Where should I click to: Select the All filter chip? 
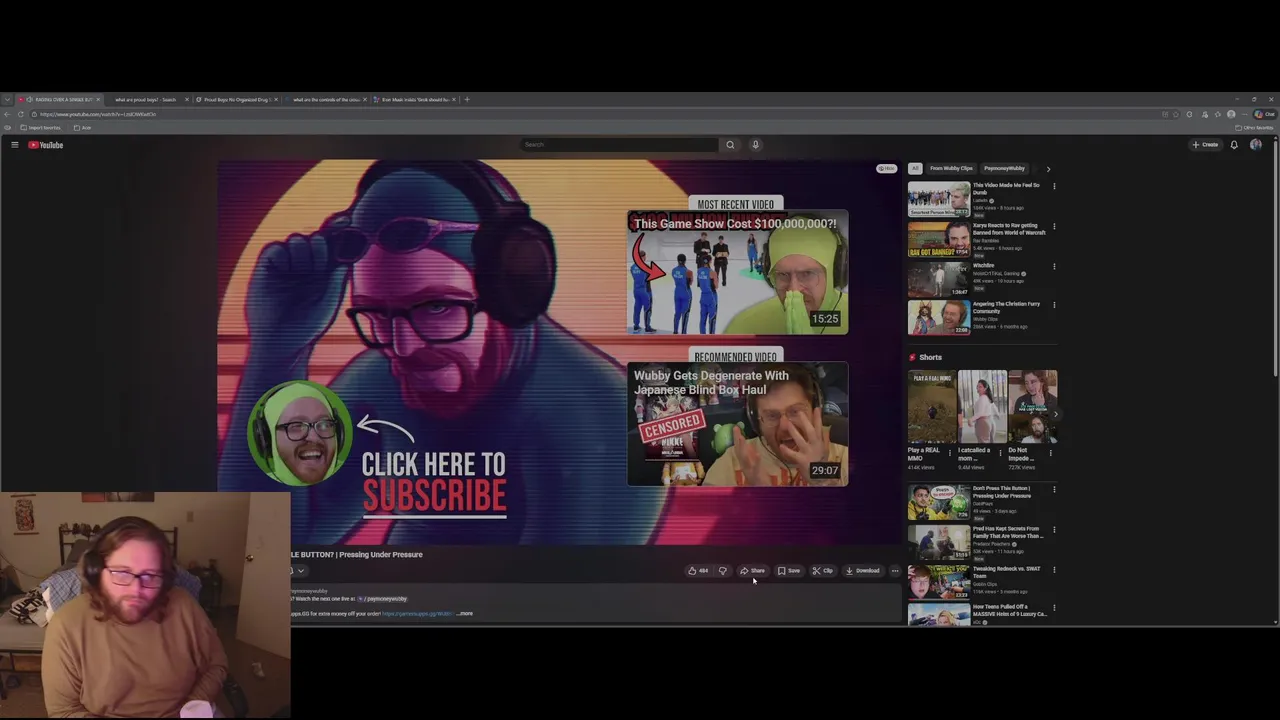[915, 169]
